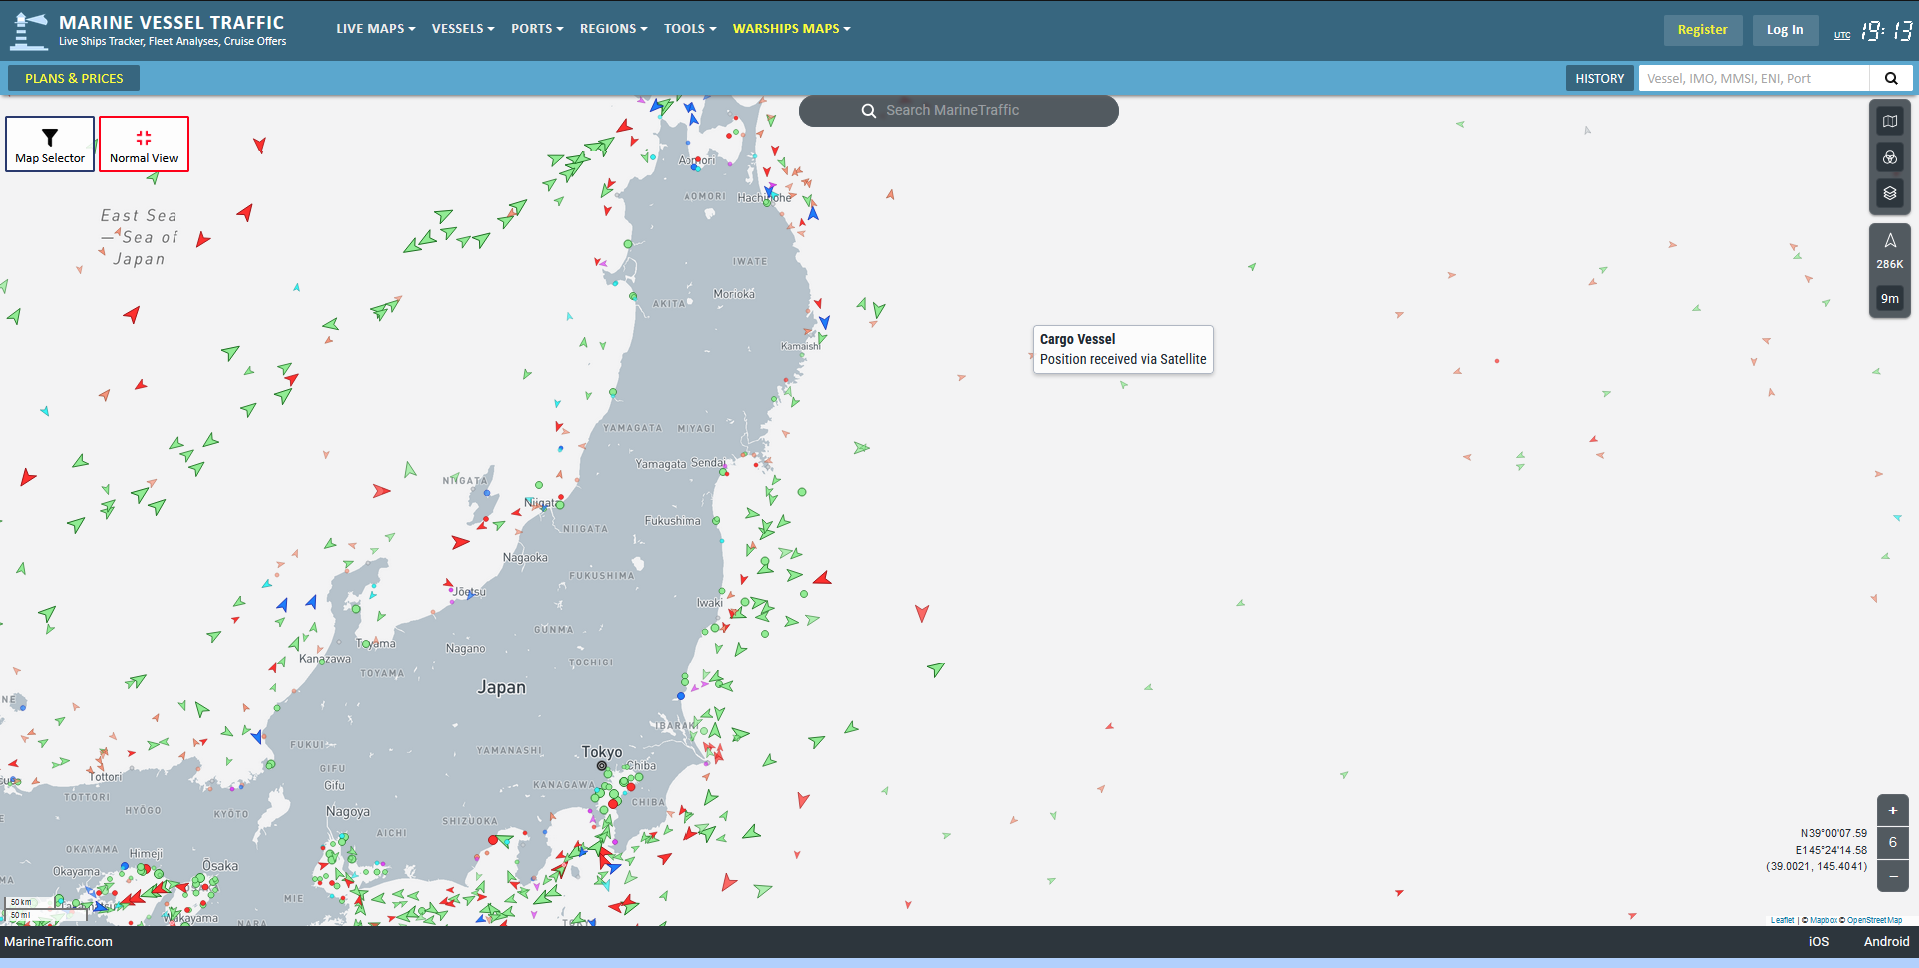1919x968 pixels.
Task: Zoom in with the plus button
Action: 1893,810
